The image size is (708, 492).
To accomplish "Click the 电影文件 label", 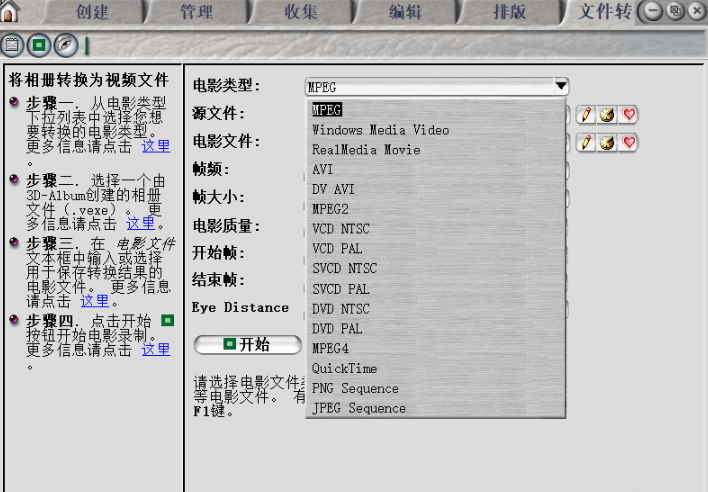I will click(226, 141).
